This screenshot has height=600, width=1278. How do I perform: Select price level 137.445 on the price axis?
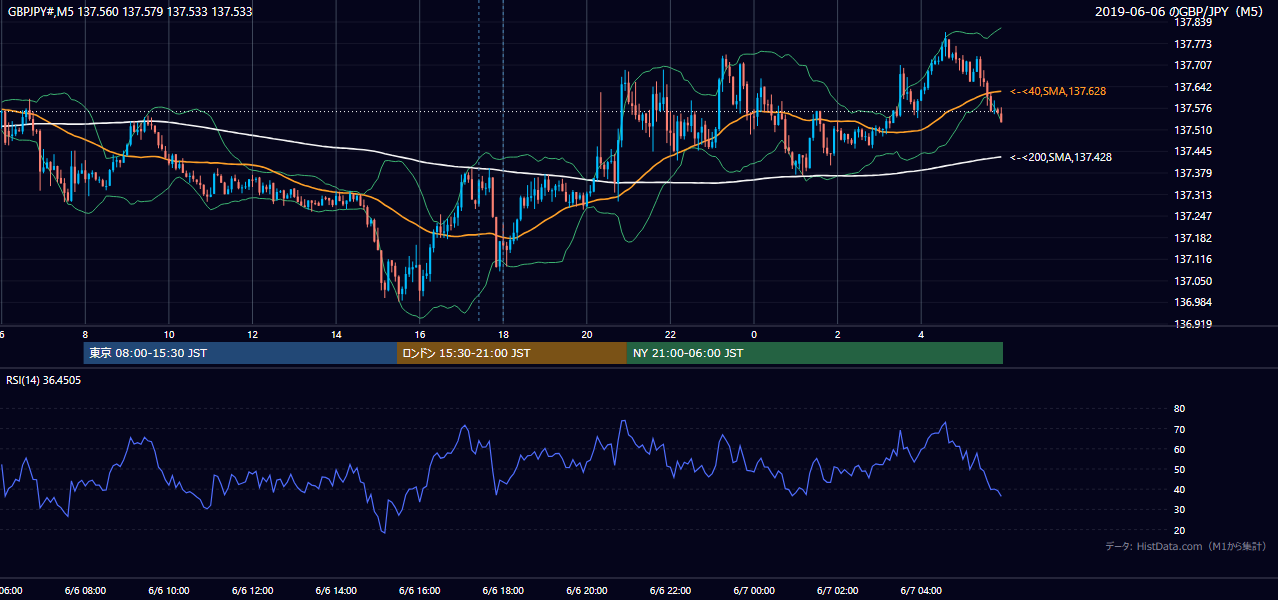[x=1192, y=151]
